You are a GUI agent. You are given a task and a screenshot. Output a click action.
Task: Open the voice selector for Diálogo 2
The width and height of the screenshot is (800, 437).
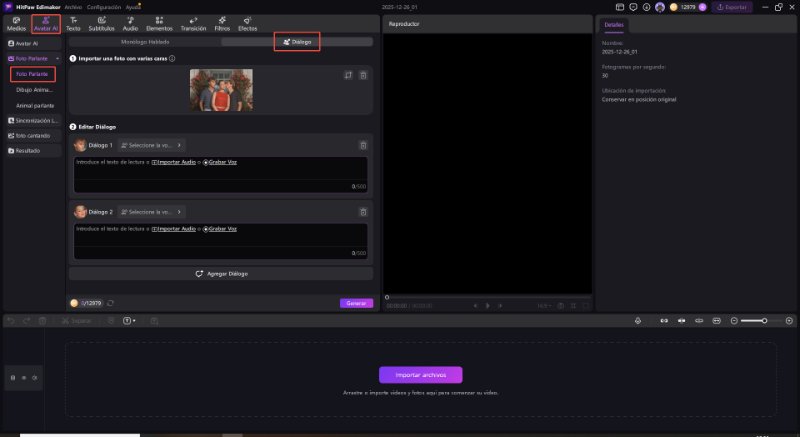pos(151,212)
